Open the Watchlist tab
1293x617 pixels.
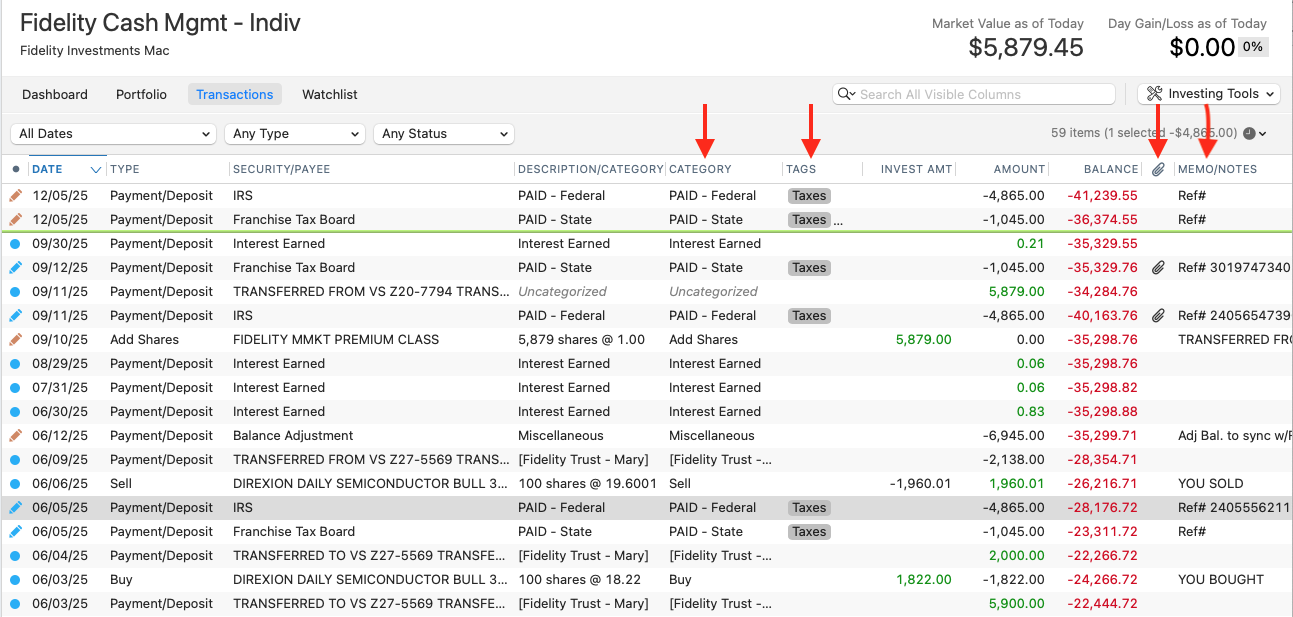pyautogui.click(x=330, y=94)
